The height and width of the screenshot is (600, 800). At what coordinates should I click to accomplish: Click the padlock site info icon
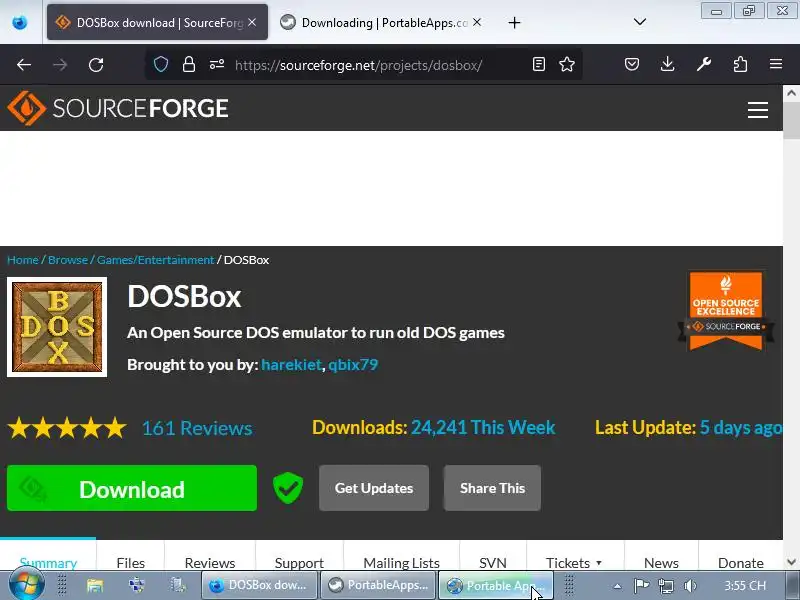tap(189, 64)
